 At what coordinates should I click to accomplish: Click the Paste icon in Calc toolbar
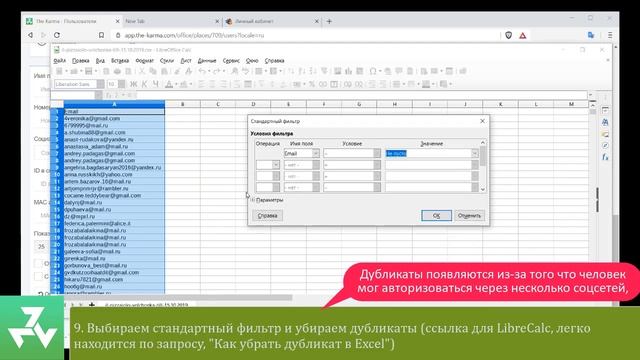164,71
